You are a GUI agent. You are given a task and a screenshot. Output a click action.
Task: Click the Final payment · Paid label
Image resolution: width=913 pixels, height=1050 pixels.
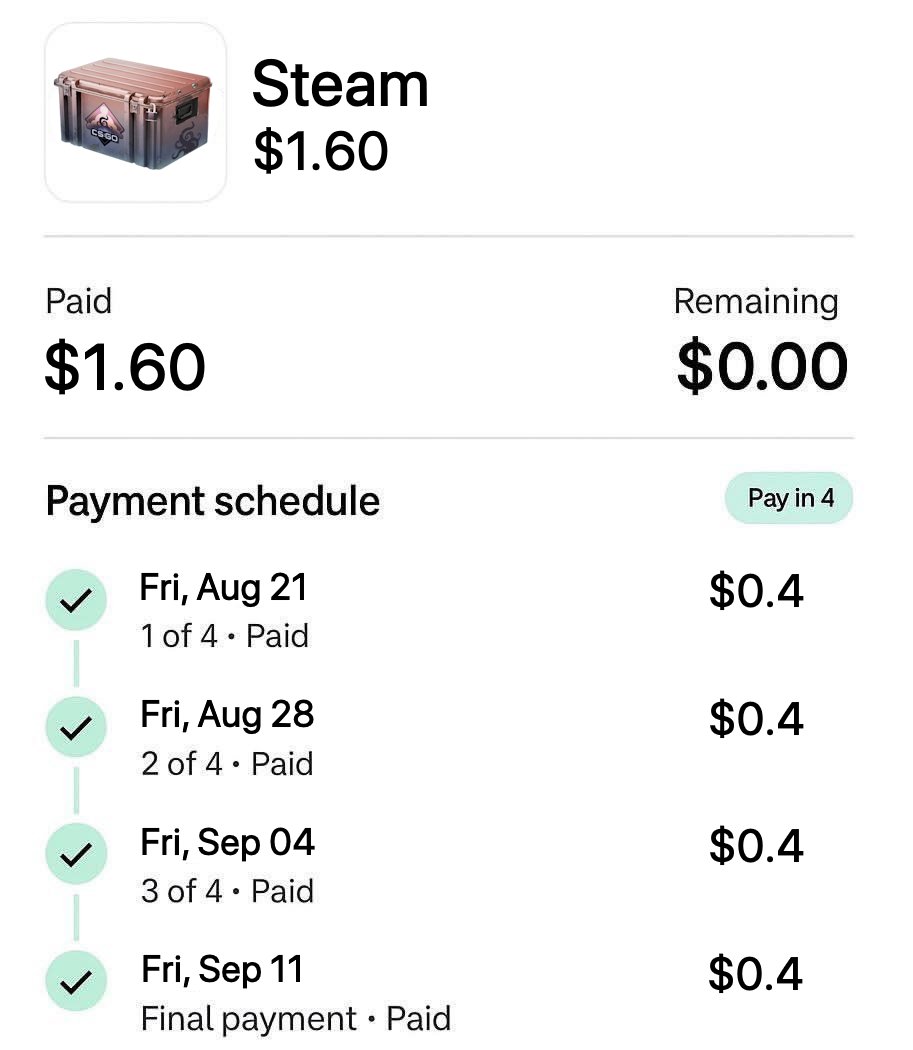click(x=296, y=1019)
